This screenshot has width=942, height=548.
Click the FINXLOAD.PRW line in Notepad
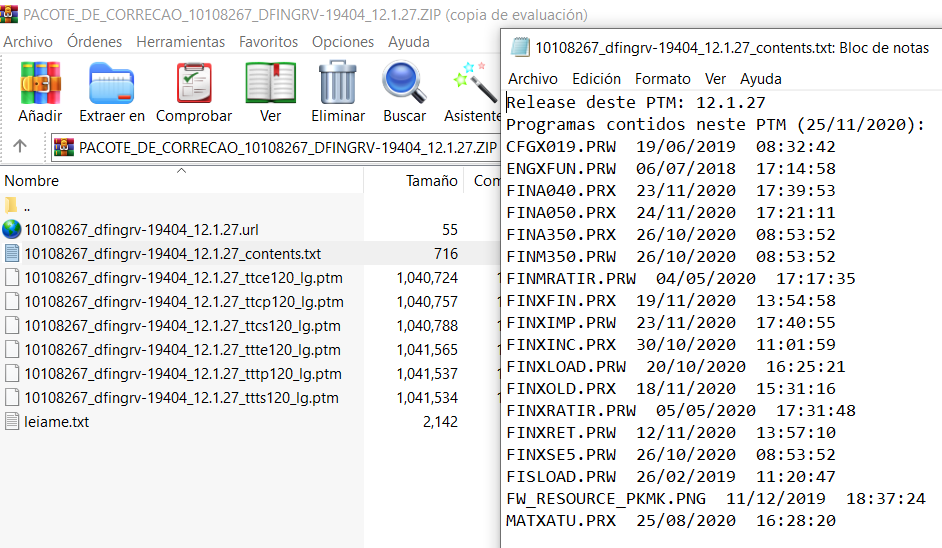pyautogui.click(x=675, y=367)
